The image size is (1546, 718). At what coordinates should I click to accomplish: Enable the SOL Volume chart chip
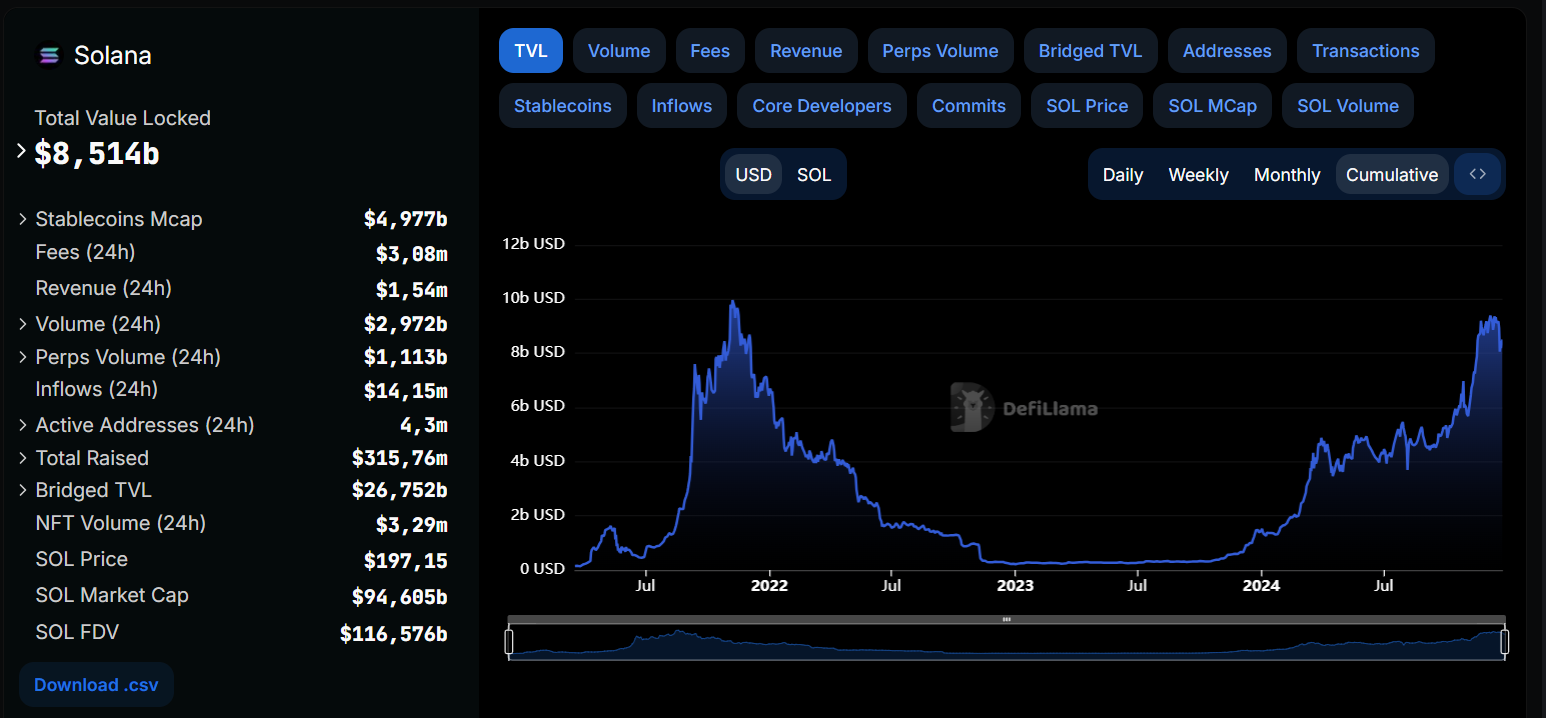[1348, 106]
